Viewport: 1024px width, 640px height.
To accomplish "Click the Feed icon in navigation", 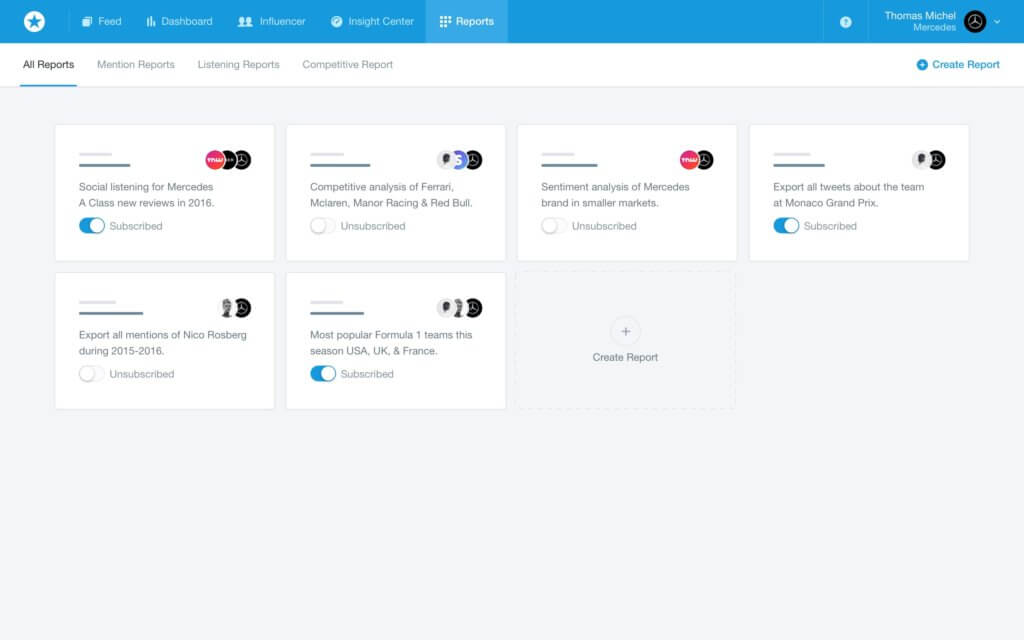I will (x=86, y=22).
